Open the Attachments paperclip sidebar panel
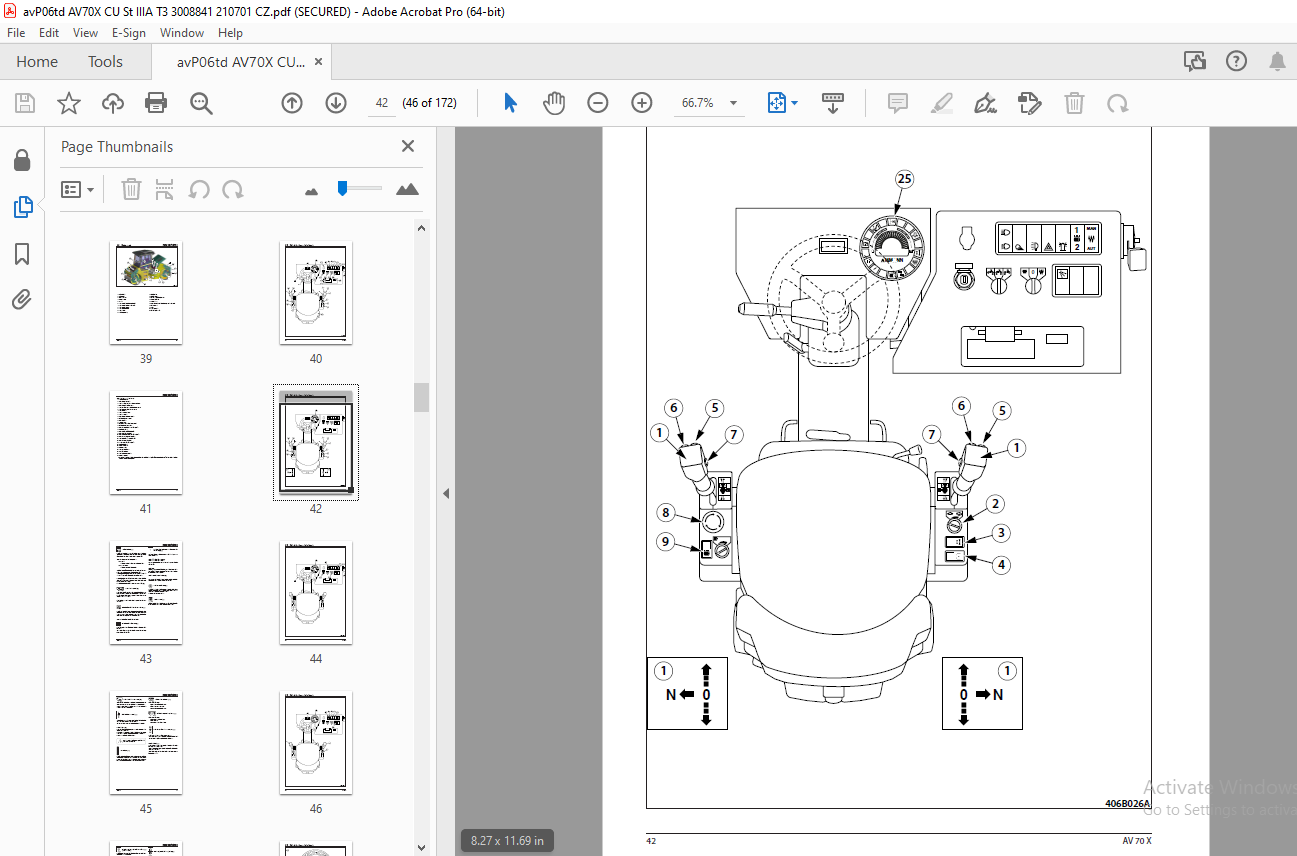This screenshot has width=1297, height=856. point(22,299)
